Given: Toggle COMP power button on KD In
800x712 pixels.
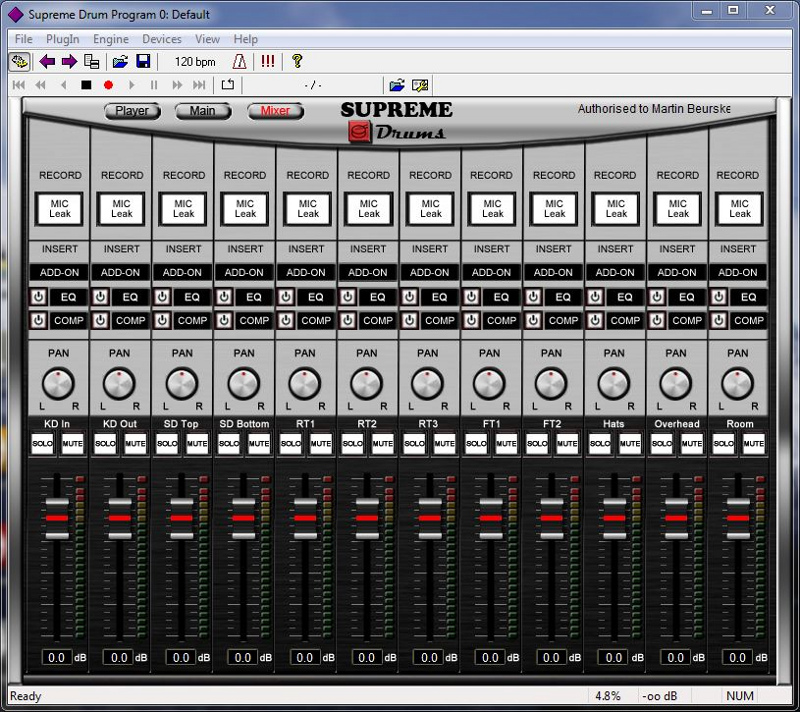Looking at the screenshot, I should click(39, 320).
